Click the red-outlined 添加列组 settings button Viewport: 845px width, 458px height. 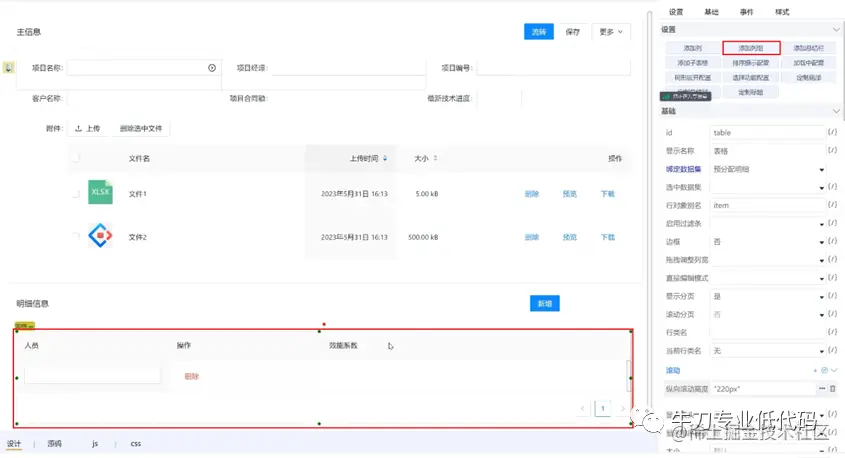click(751, 48)
